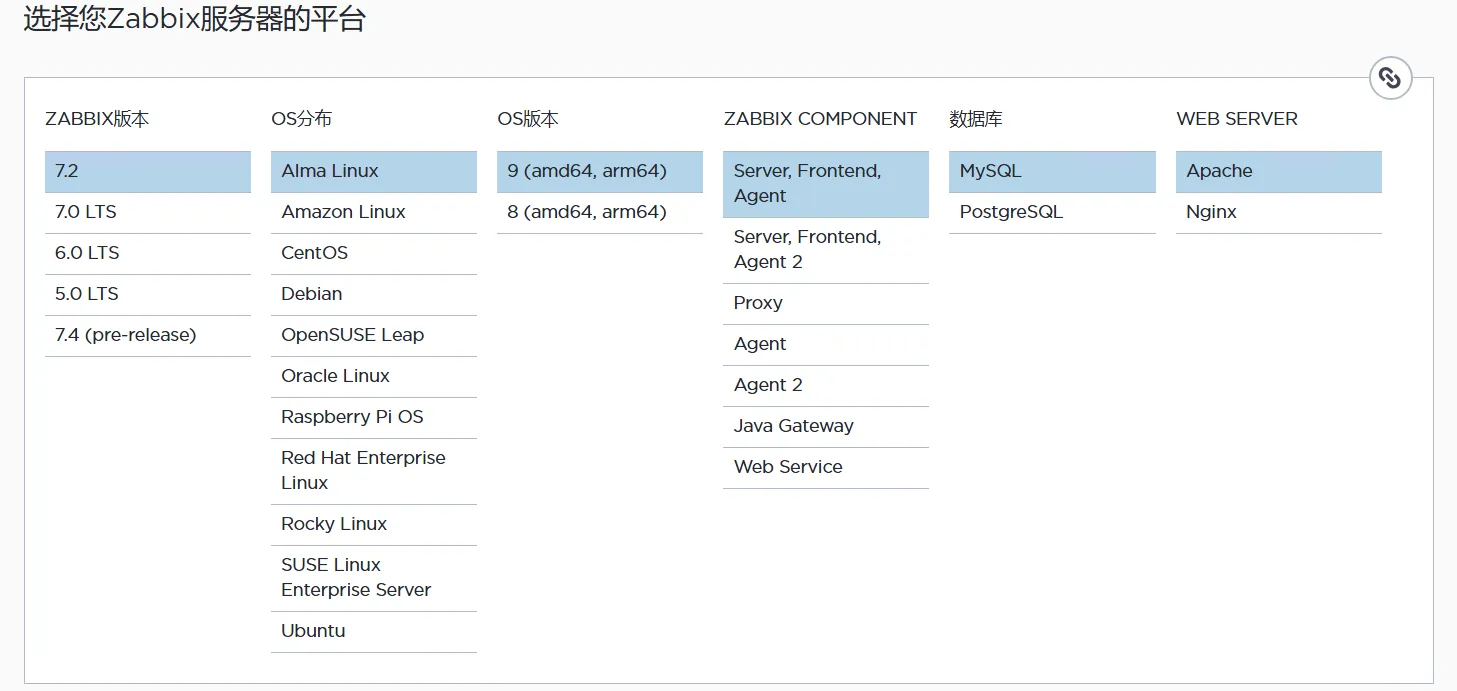
Task: Copy the configuration permalink via chain icon
Action: tap(1390, 78)
